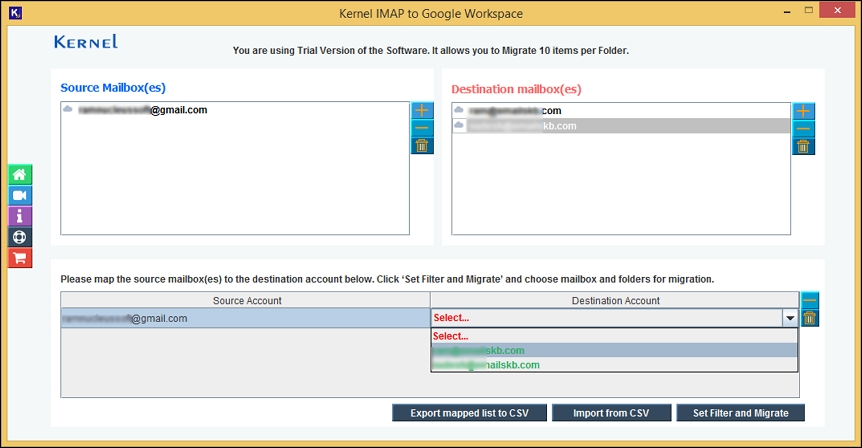Open the Destination Account dropdown arrow
The width and height of the screenshot is (862, 448).
790,318
